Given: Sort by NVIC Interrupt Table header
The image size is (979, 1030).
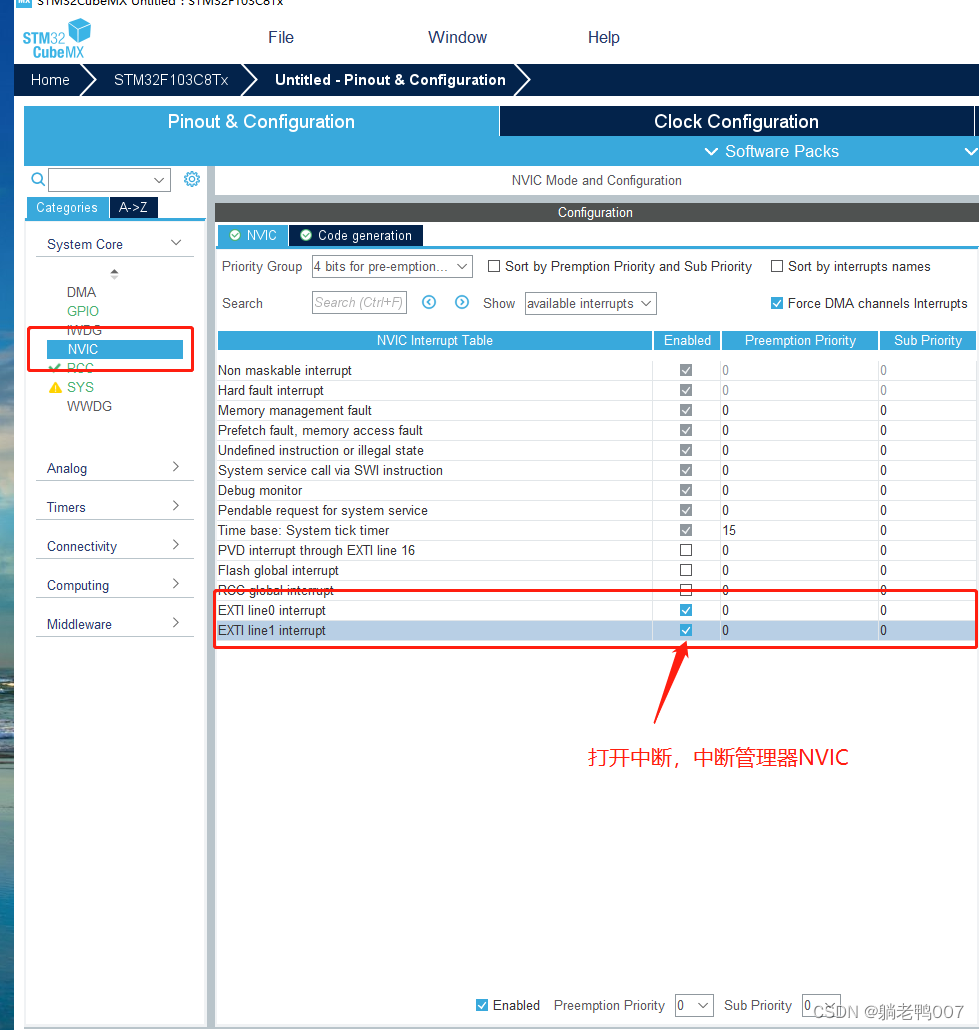Looking at the screenshot, I should tap(434, 340).
